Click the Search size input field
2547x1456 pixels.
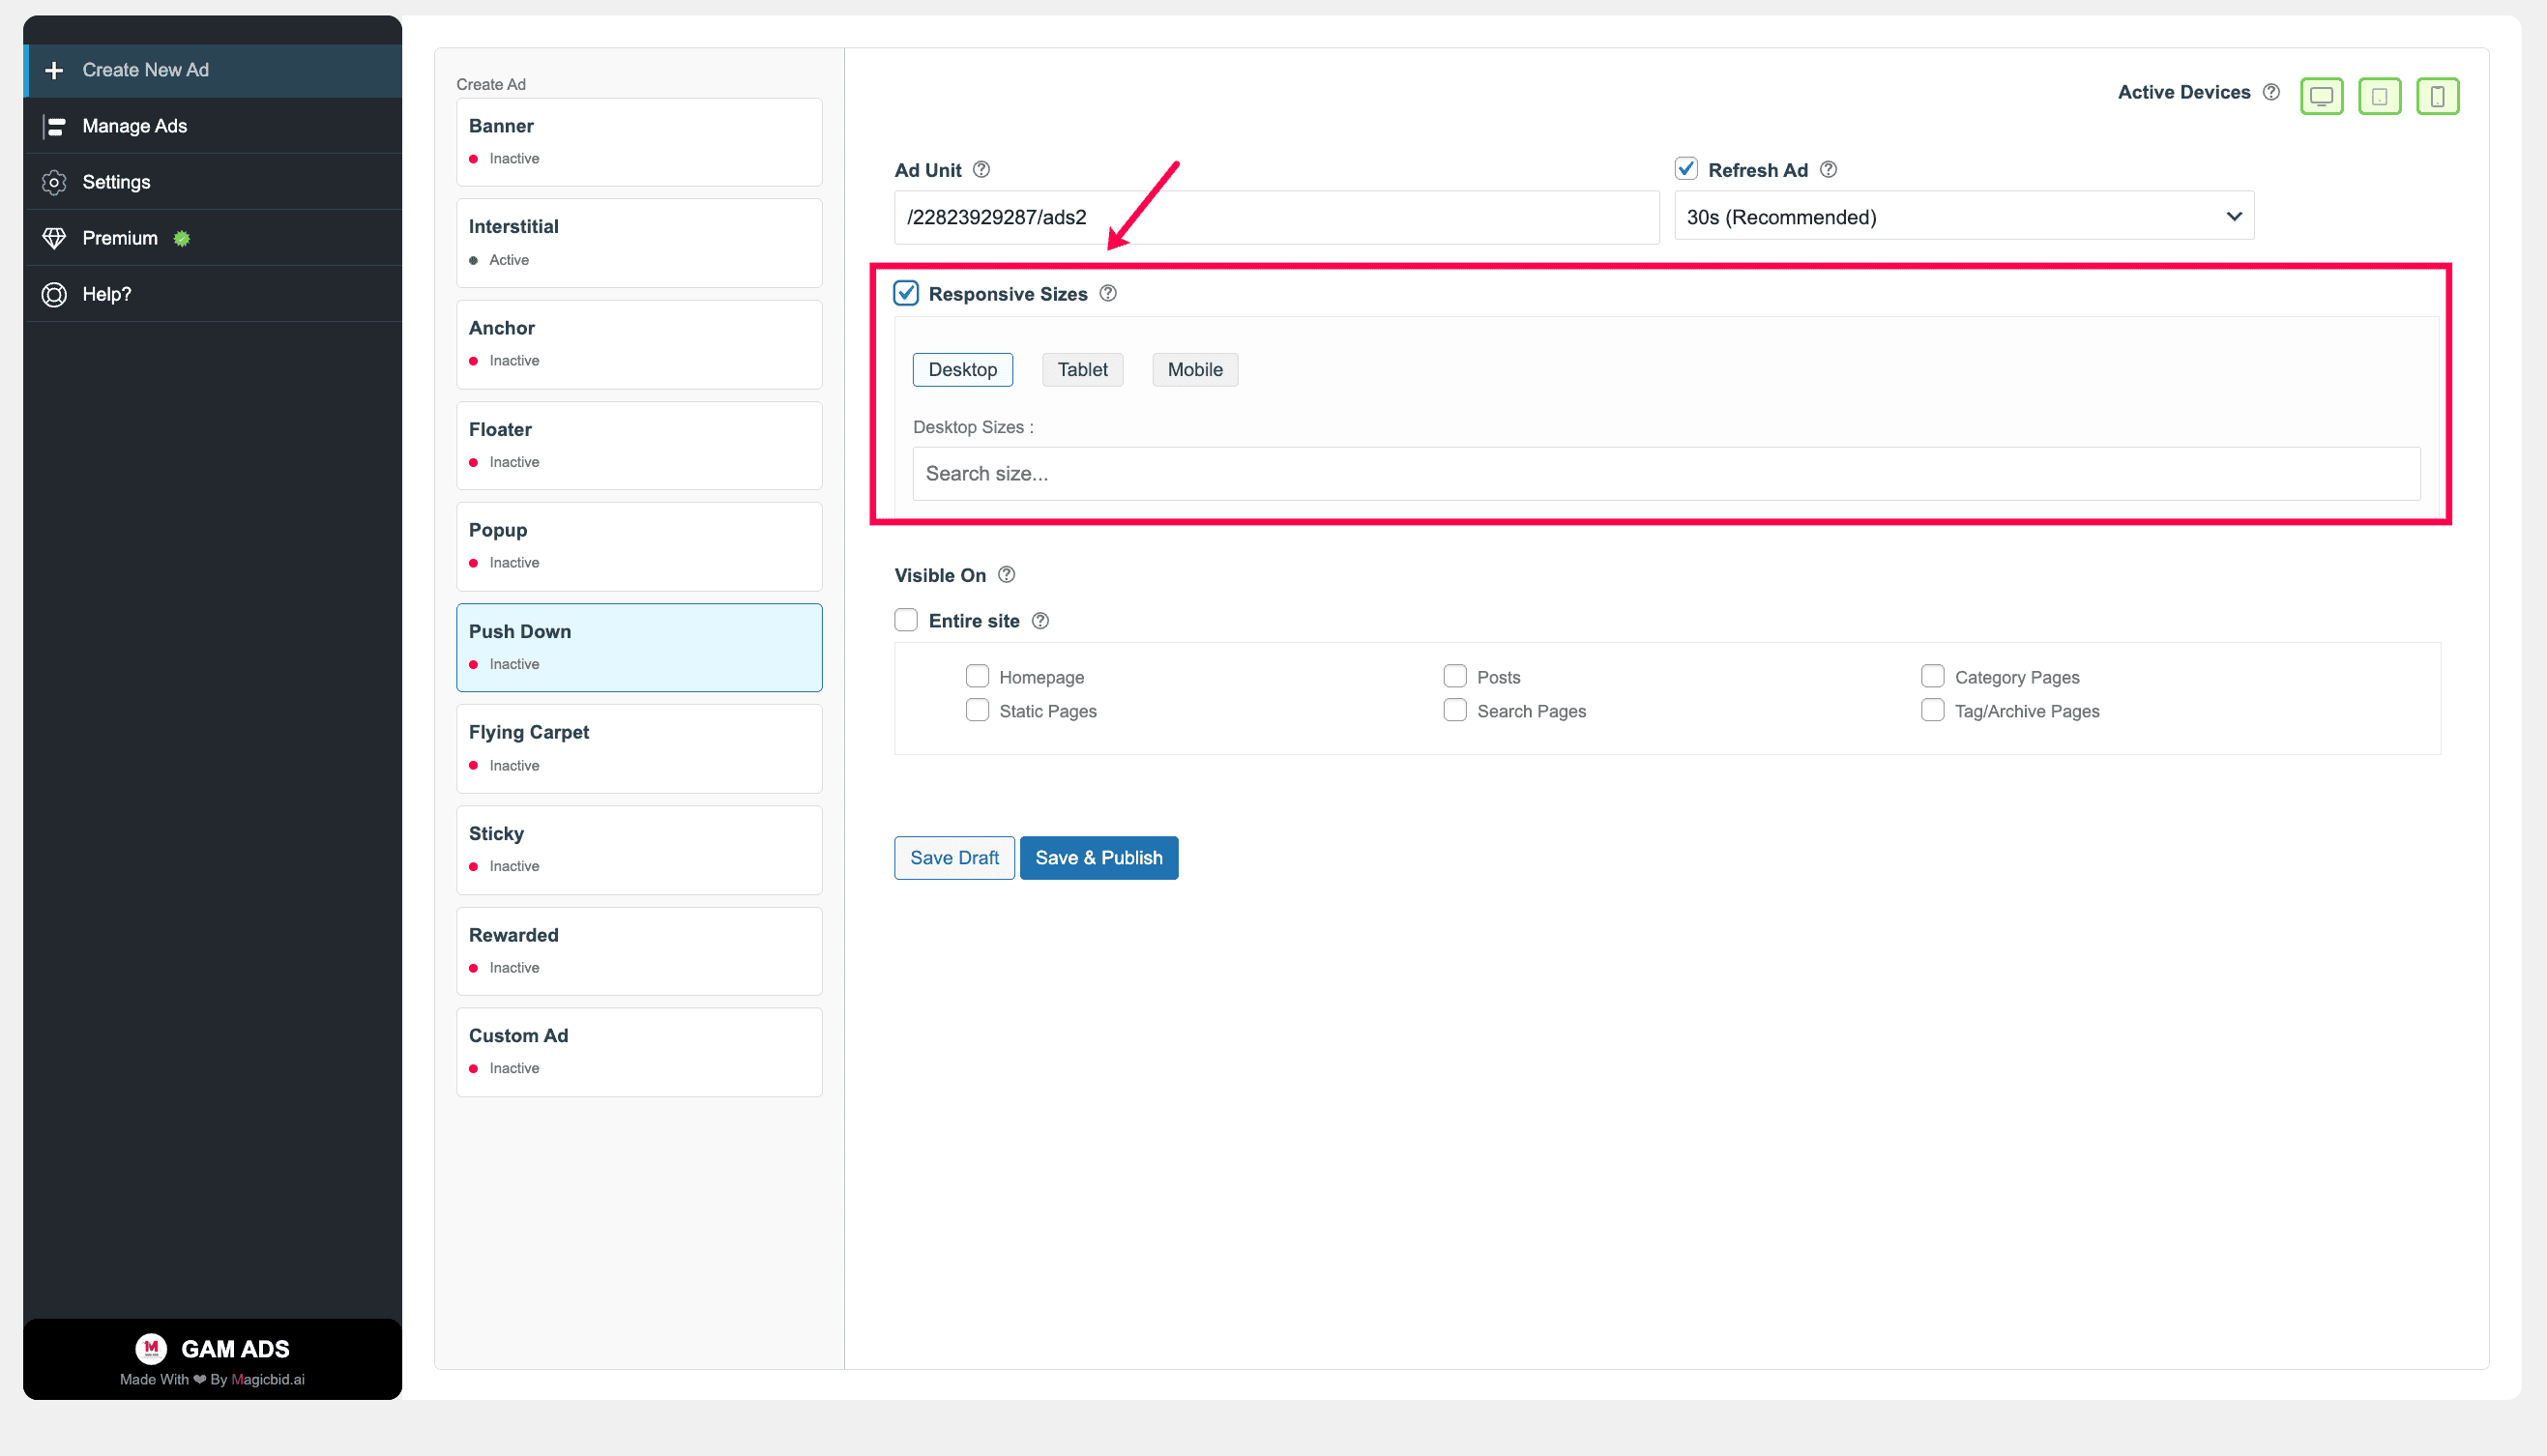(x=1666, y=474)
